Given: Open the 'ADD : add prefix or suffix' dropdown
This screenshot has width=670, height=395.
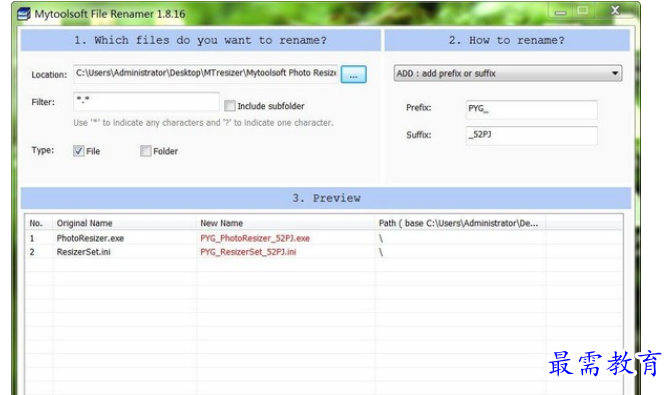Looking at the screenshot, I should coord(508,73).
